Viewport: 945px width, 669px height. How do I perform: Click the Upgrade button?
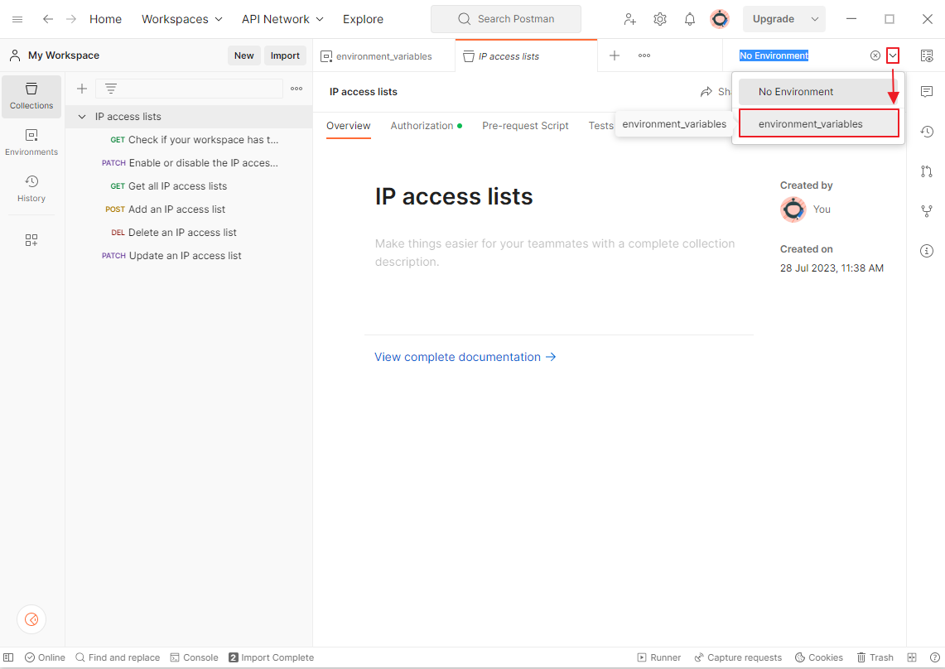(774, 19)
